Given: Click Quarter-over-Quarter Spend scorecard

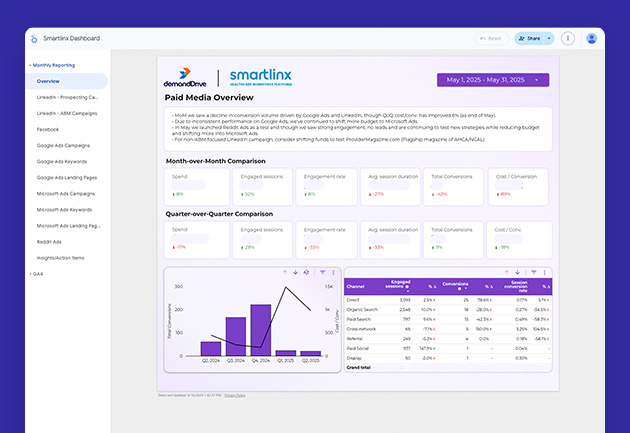Looking at the screenshot, I should tap(197, 240).
